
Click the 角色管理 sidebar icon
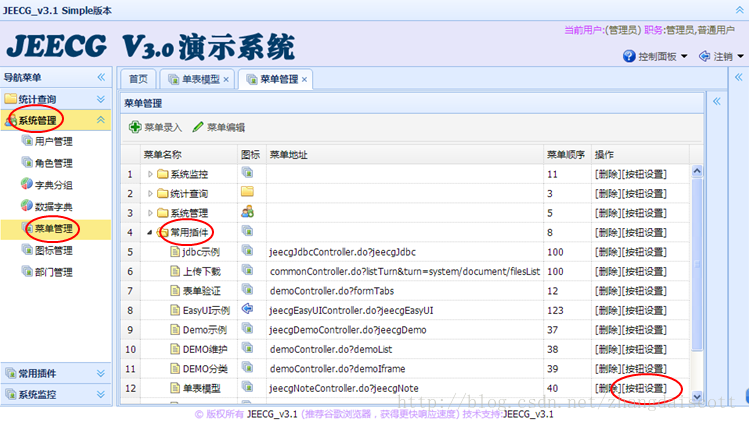click(x=27, y=162)
